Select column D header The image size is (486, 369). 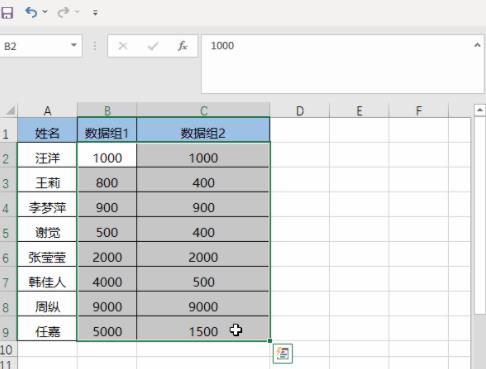pos(300,110)
